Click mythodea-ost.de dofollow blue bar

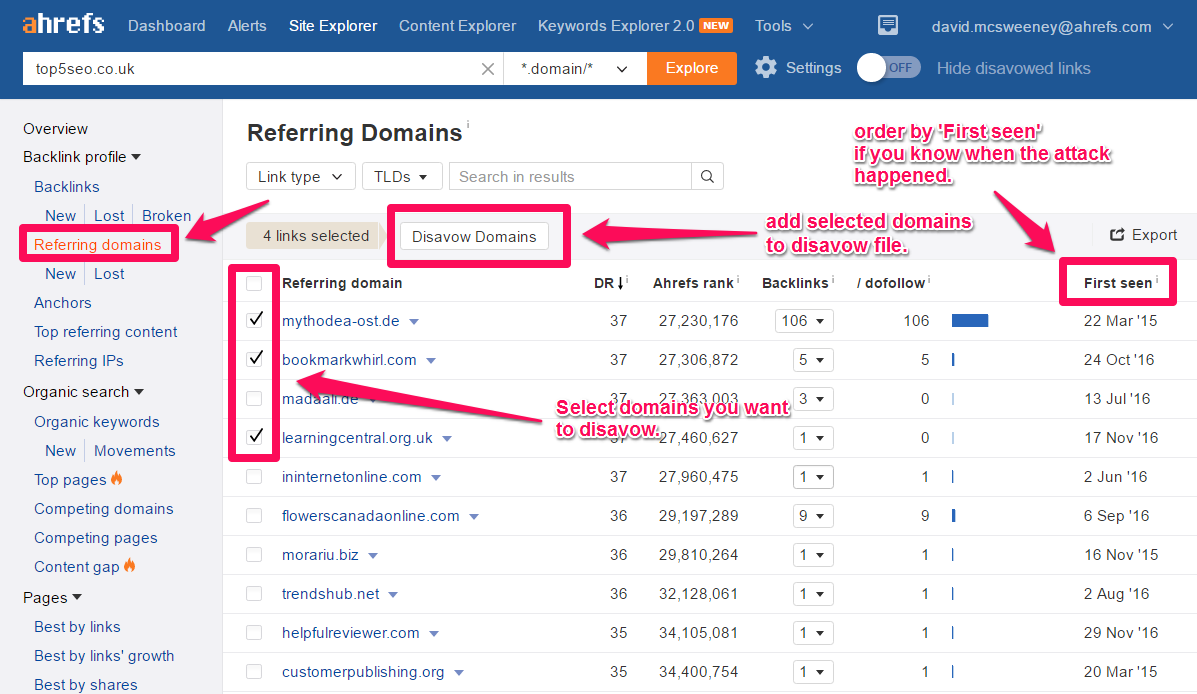tap(970, 321)
